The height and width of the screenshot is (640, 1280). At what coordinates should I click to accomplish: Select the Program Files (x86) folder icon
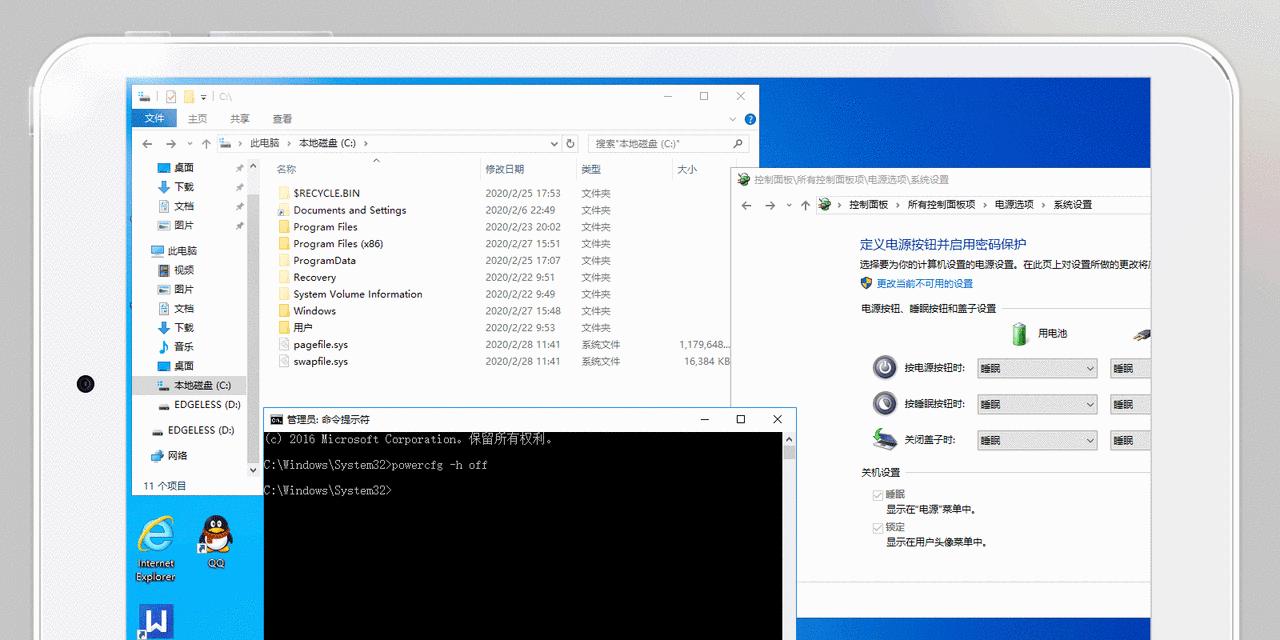(x=284, y=244)
